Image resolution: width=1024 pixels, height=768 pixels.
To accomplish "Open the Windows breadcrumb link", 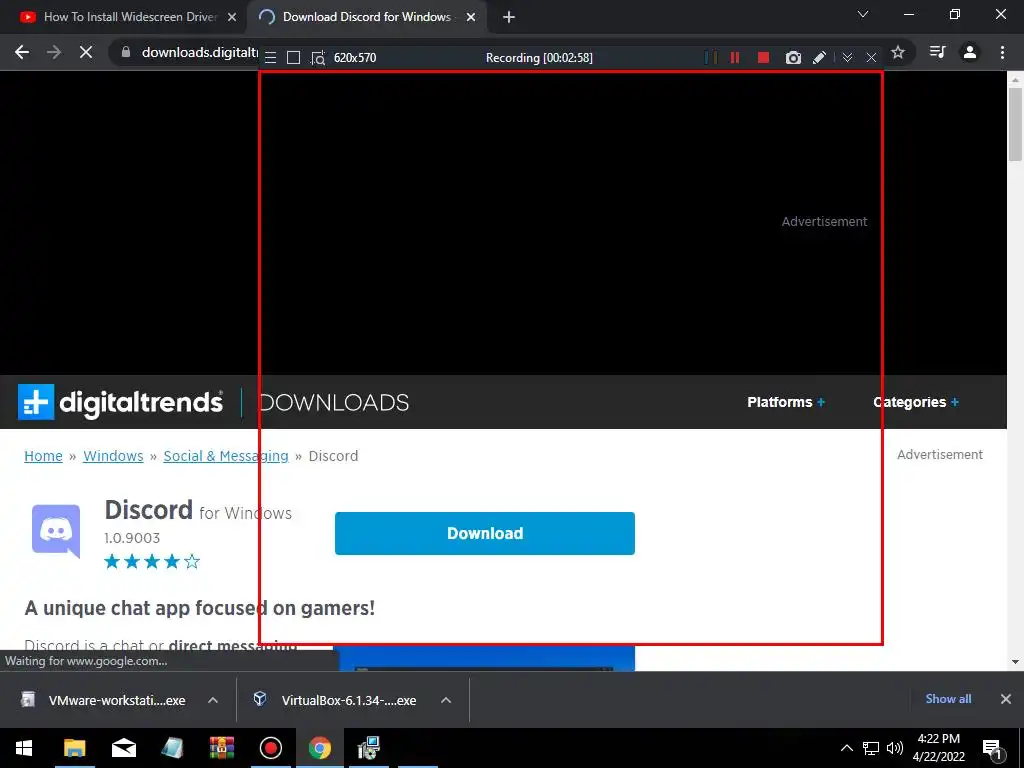I will (x=113, y=456).
